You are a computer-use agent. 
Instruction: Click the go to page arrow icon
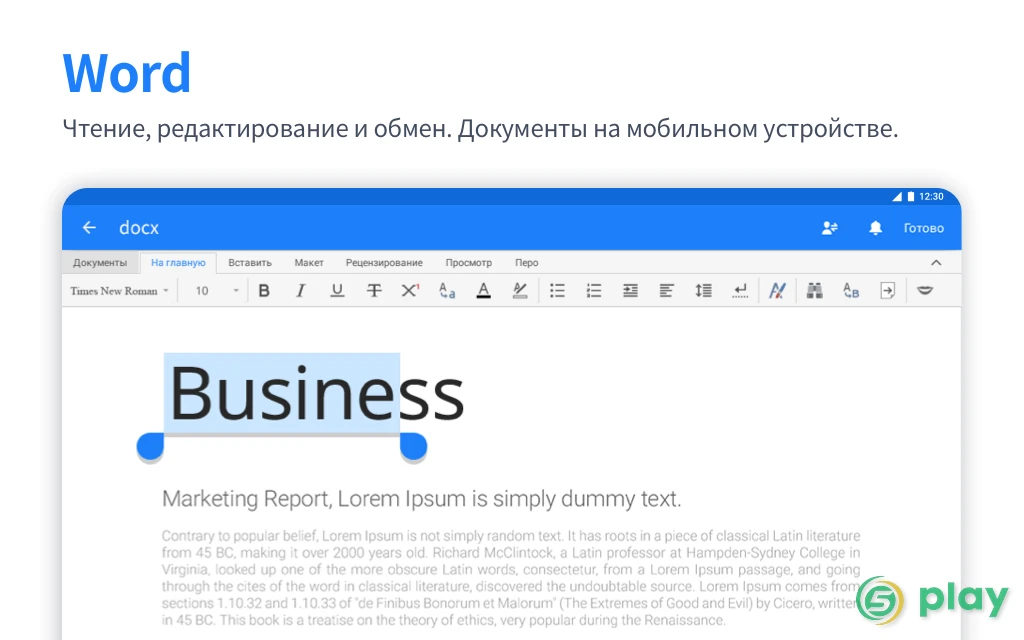pos(888,291)
